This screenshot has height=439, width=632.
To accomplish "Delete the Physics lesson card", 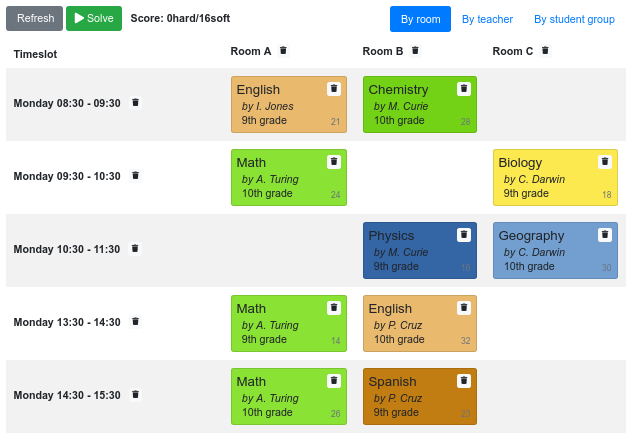I will (x=464, y=235).
